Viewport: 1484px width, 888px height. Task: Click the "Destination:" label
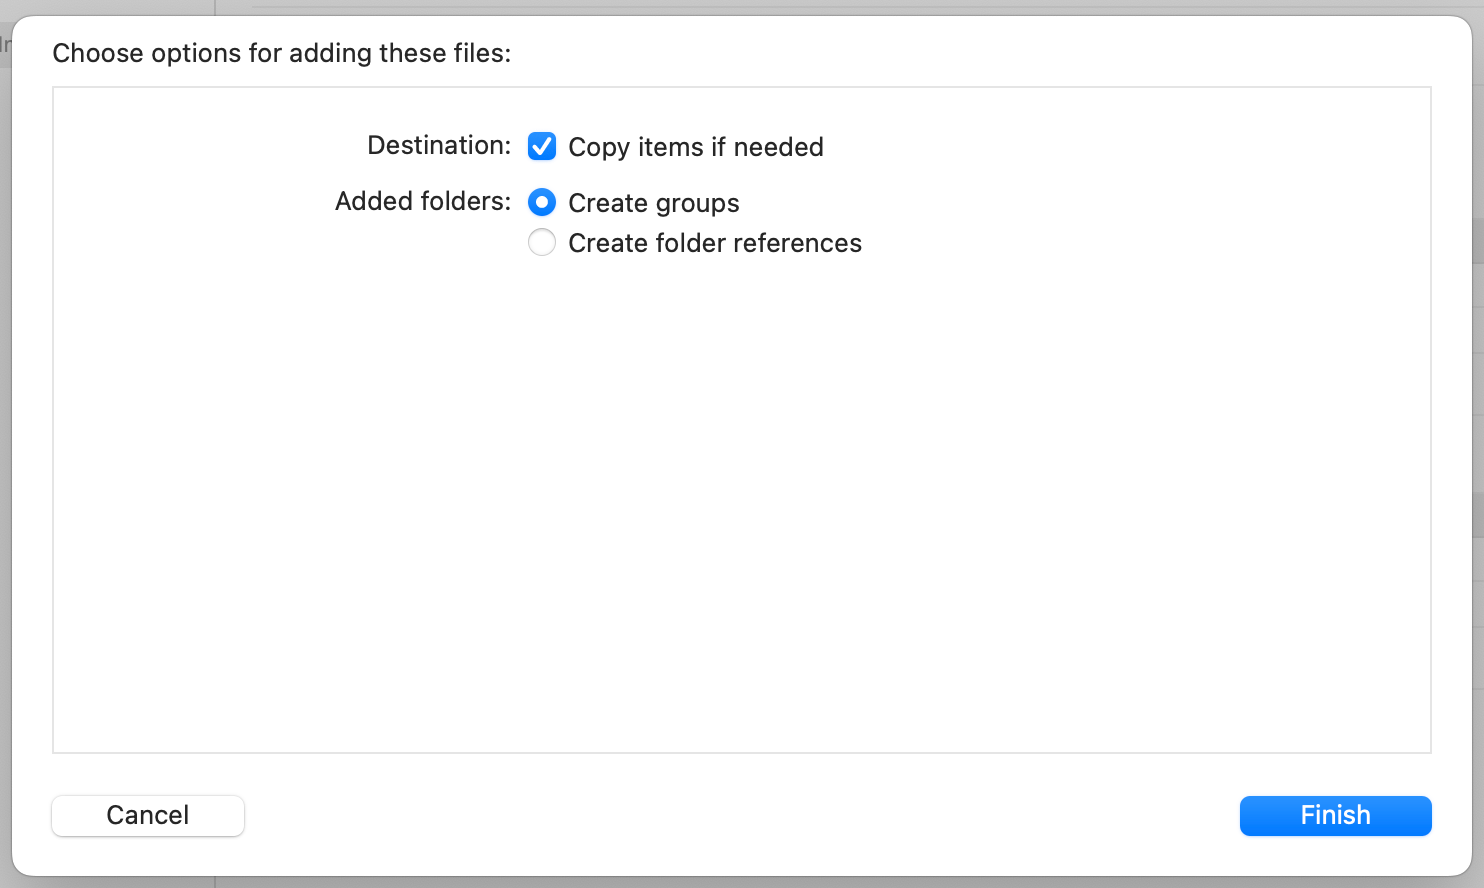tap(439, 146)
